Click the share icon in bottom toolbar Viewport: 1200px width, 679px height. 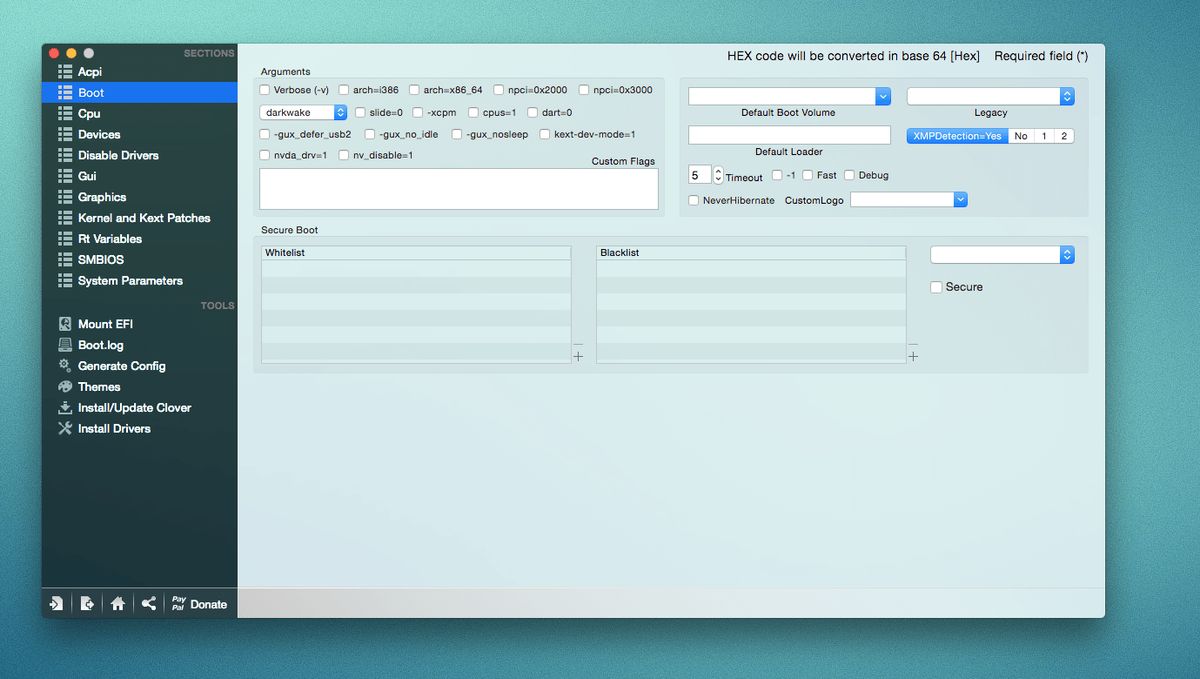[x=148, y=603]
